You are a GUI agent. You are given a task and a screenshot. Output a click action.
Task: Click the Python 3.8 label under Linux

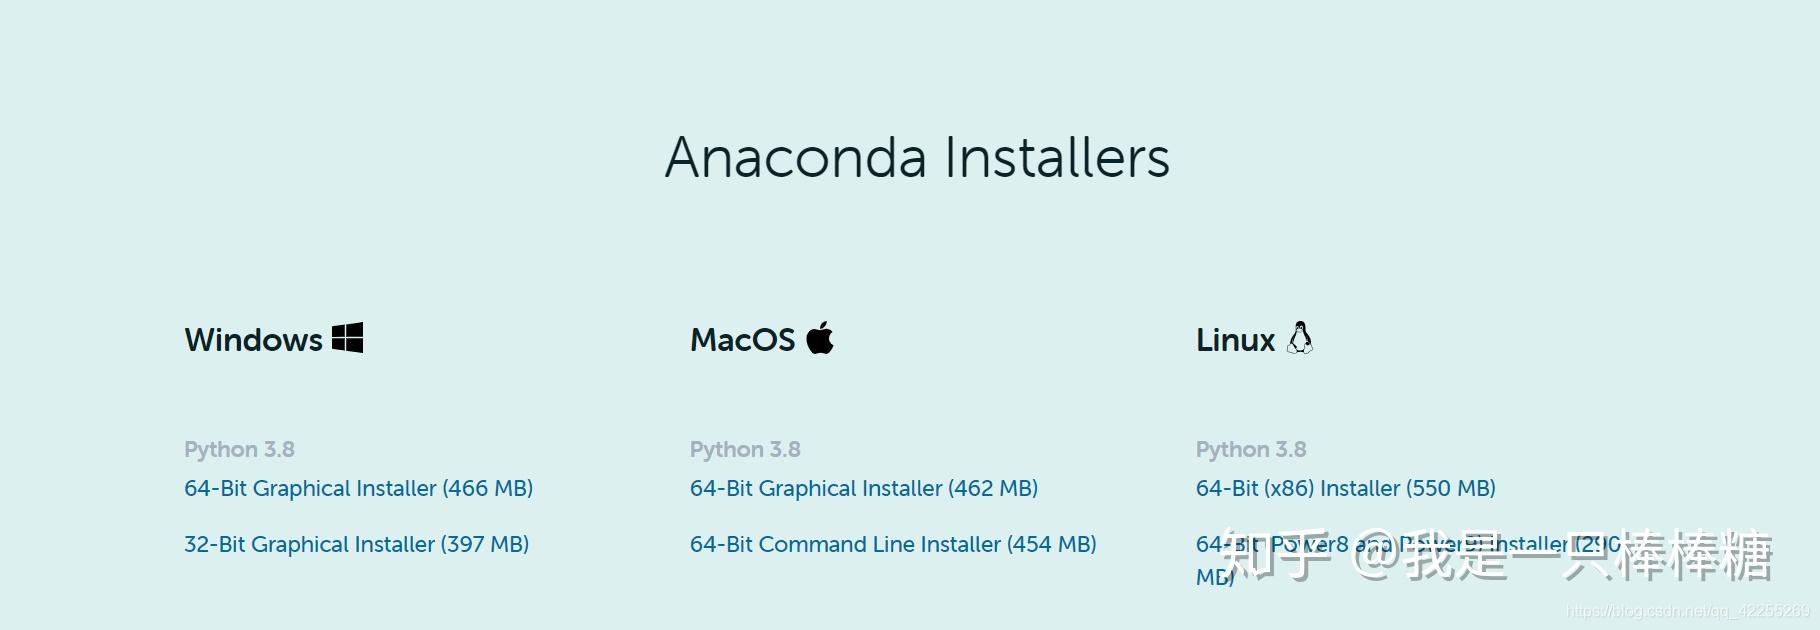1251,449
